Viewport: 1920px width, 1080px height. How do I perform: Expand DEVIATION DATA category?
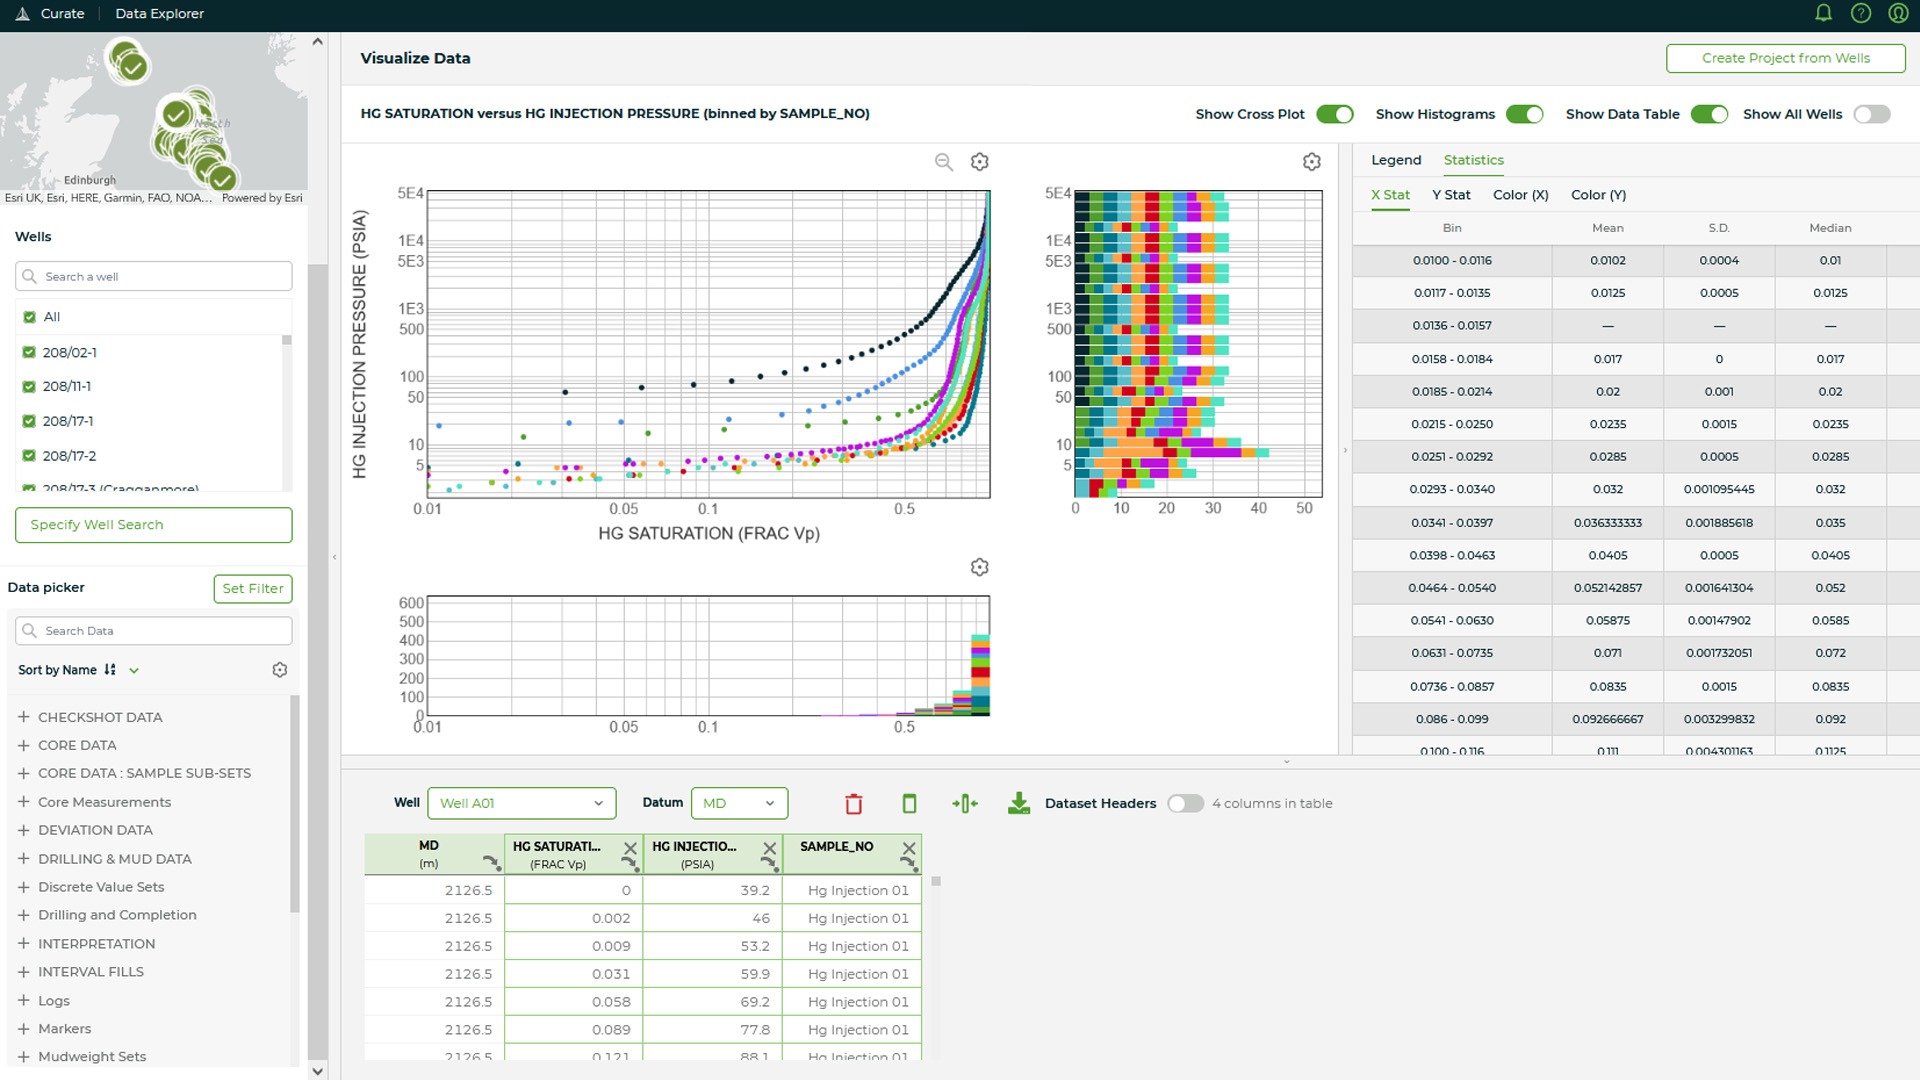(x=23, y=830)
